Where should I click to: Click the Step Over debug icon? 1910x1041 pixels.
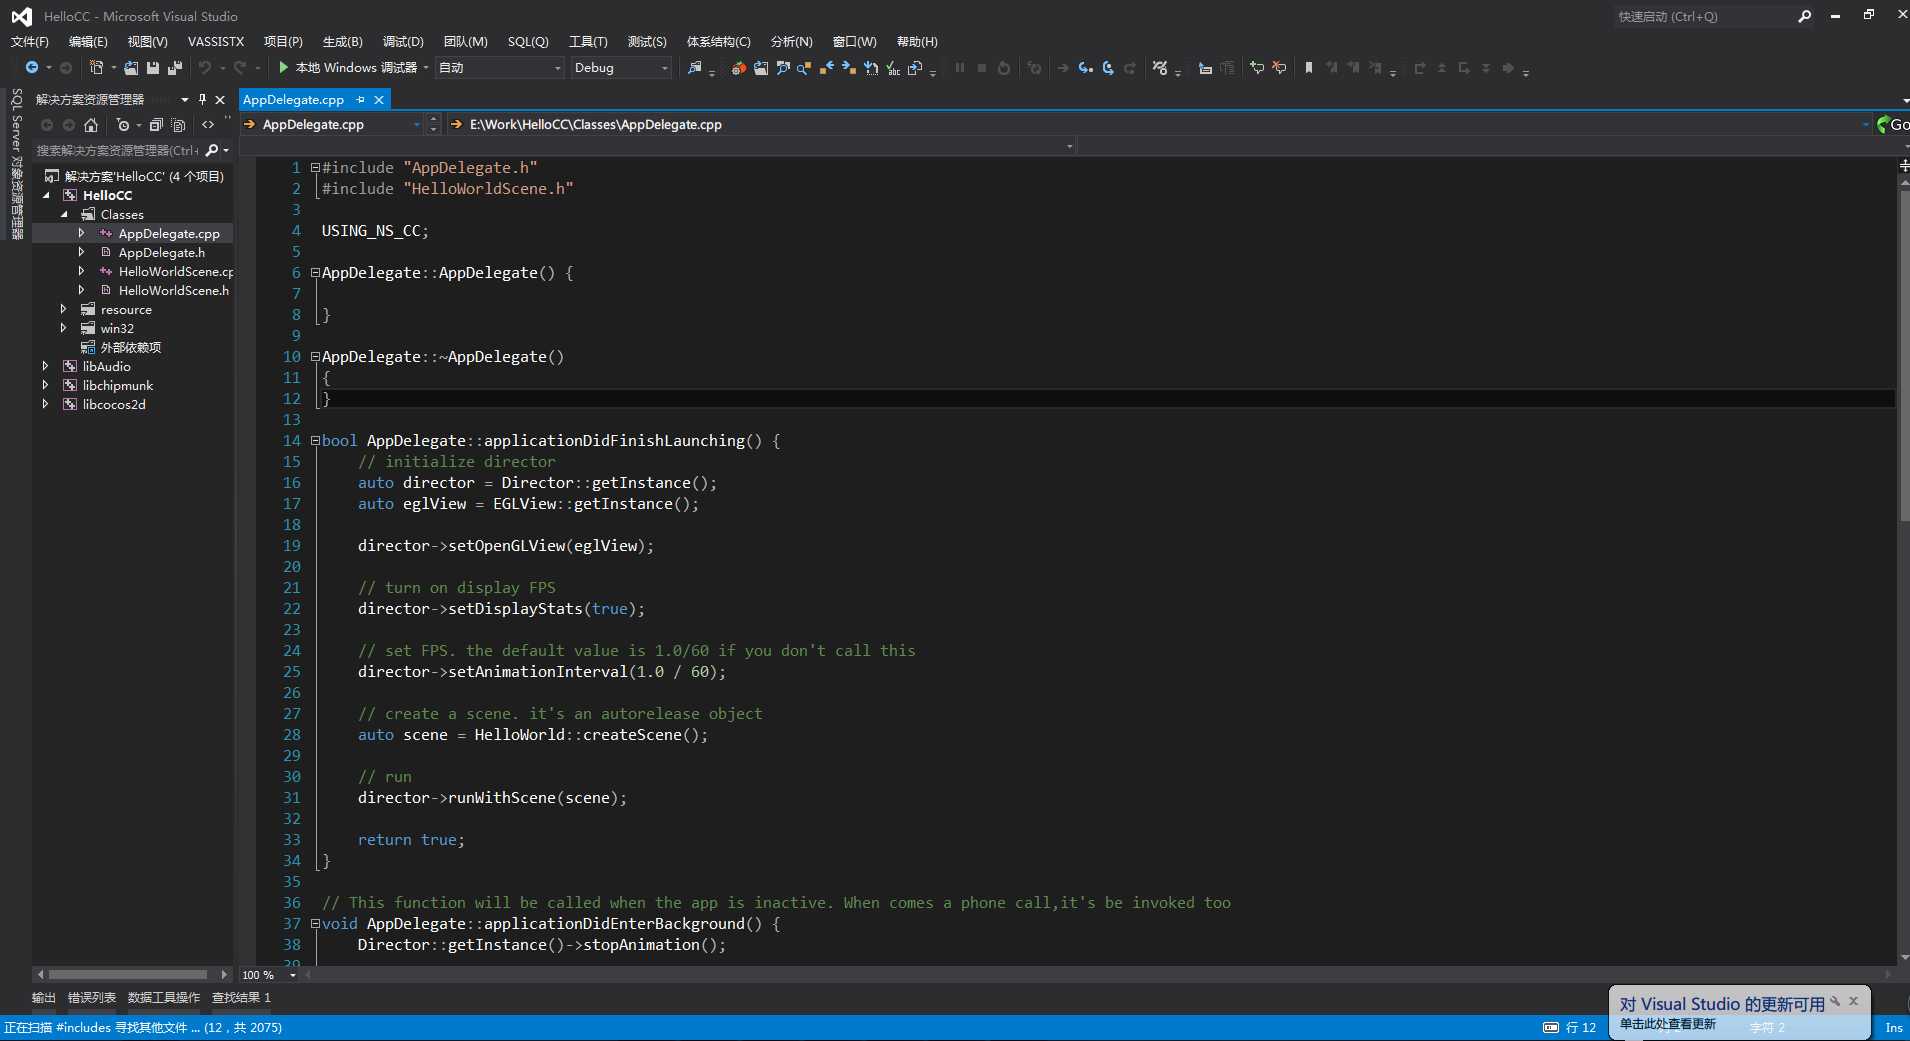(x=1108, y=68)
